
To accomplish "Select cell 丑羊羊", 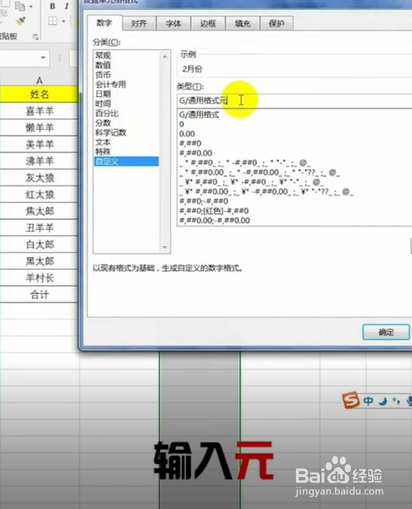I will coord(39,228).
